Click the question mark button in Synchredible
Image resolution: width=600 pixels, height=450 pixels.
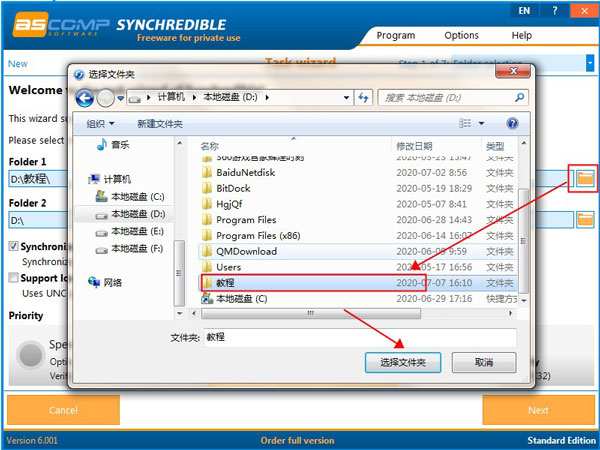pos(554,11)
